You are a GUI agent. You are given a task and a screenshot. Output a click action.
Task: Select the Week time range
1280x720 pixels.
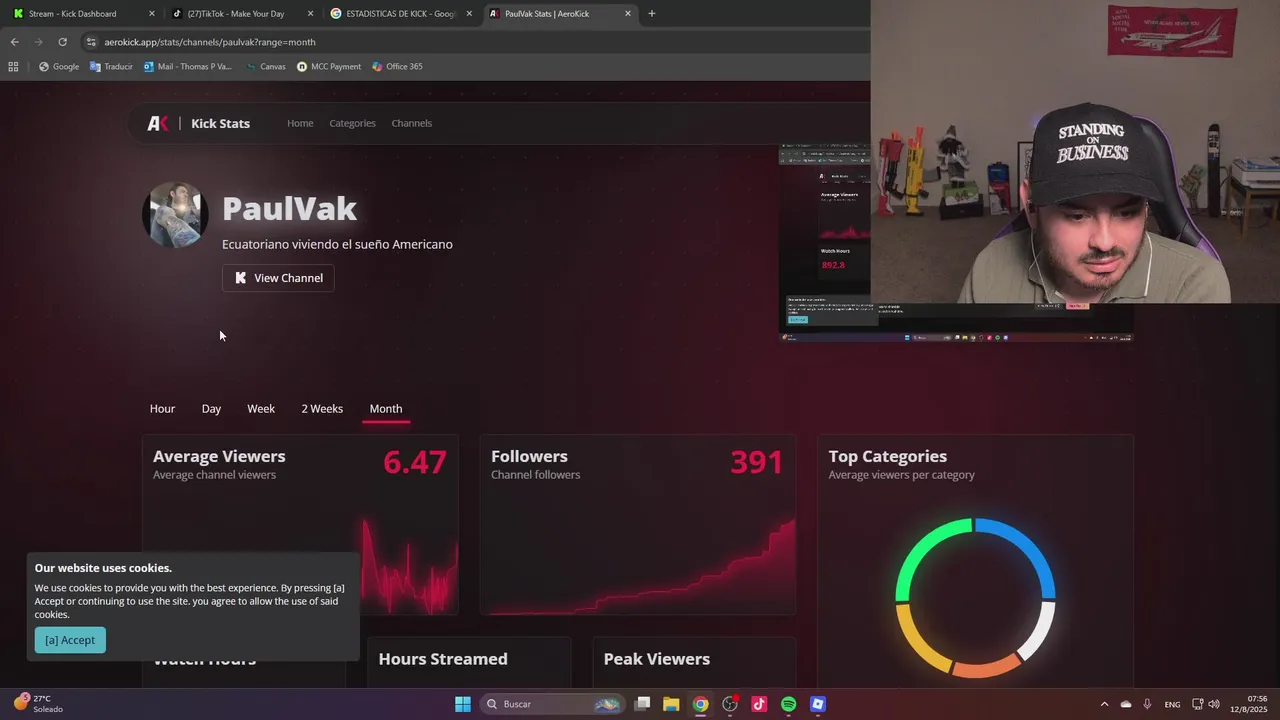261,409
